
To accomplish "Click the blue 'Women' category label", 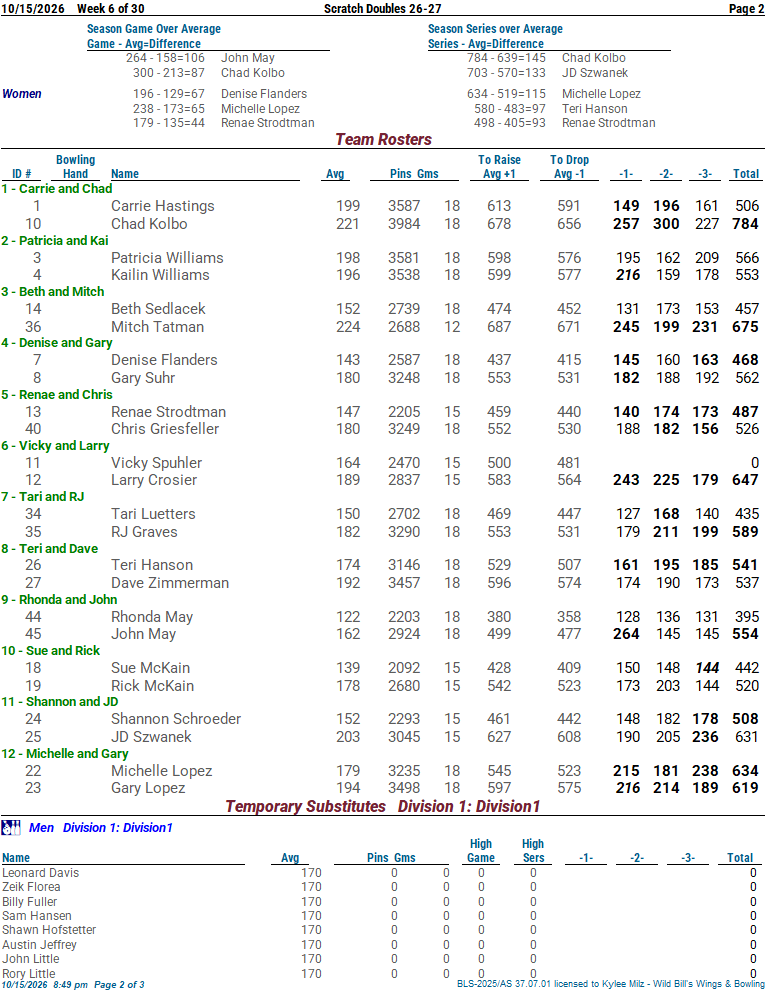I will tap(21, 94).
